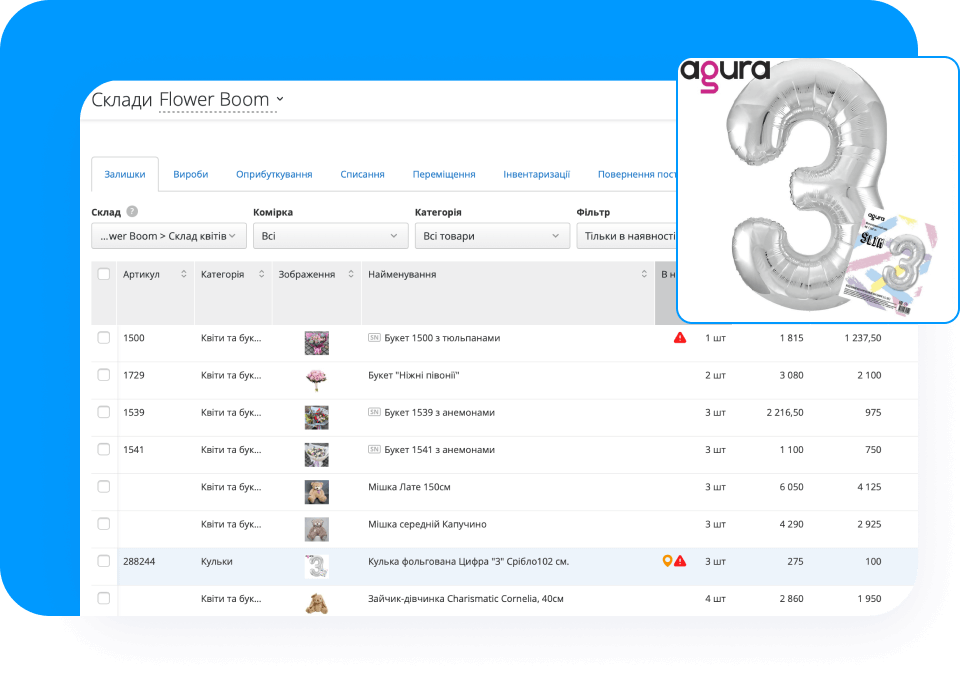Click the teddy bear thumbnail for Мішка середній Капучино
Image resolution: width=978 pixels, height=688 pixels.
(x=316, y=524)
